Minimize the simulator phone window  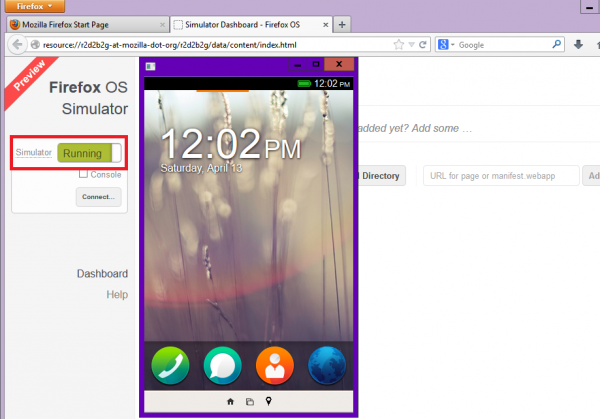coord(297,64)
